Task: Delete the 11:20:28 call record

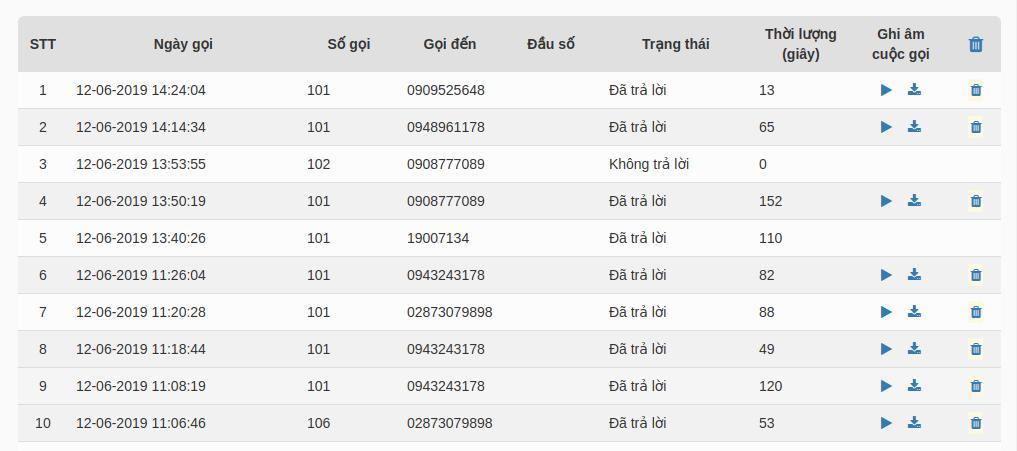Action: [975, 312]
